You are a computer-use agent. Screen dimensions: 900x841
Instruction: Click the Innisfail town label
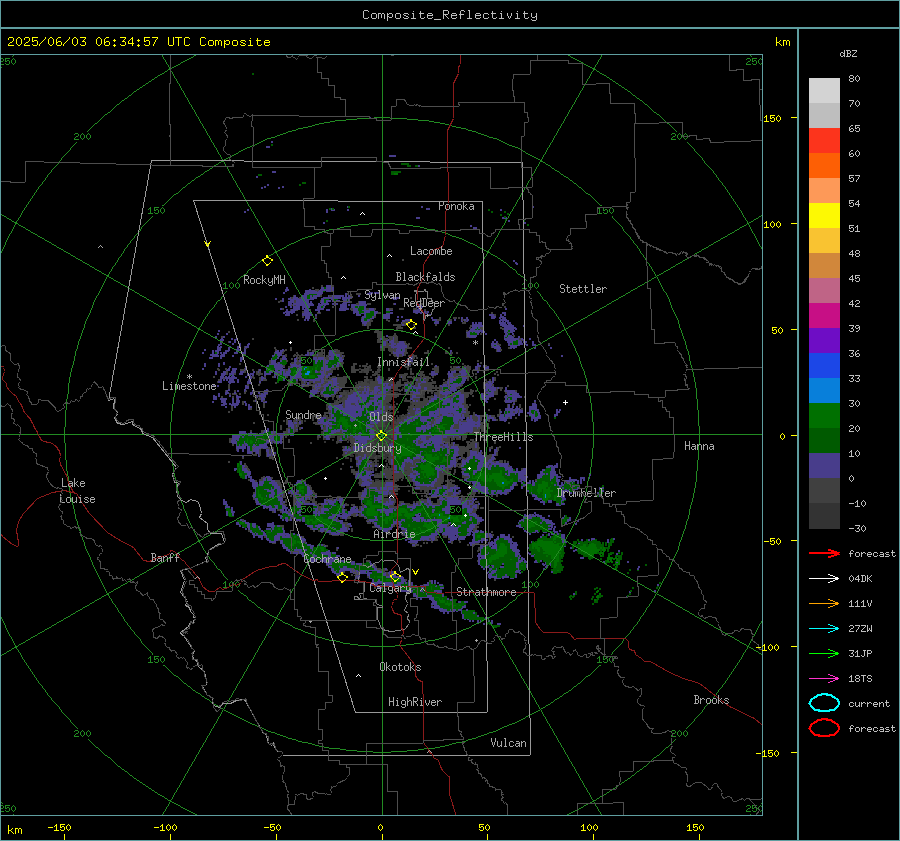(x=404, y=362)
